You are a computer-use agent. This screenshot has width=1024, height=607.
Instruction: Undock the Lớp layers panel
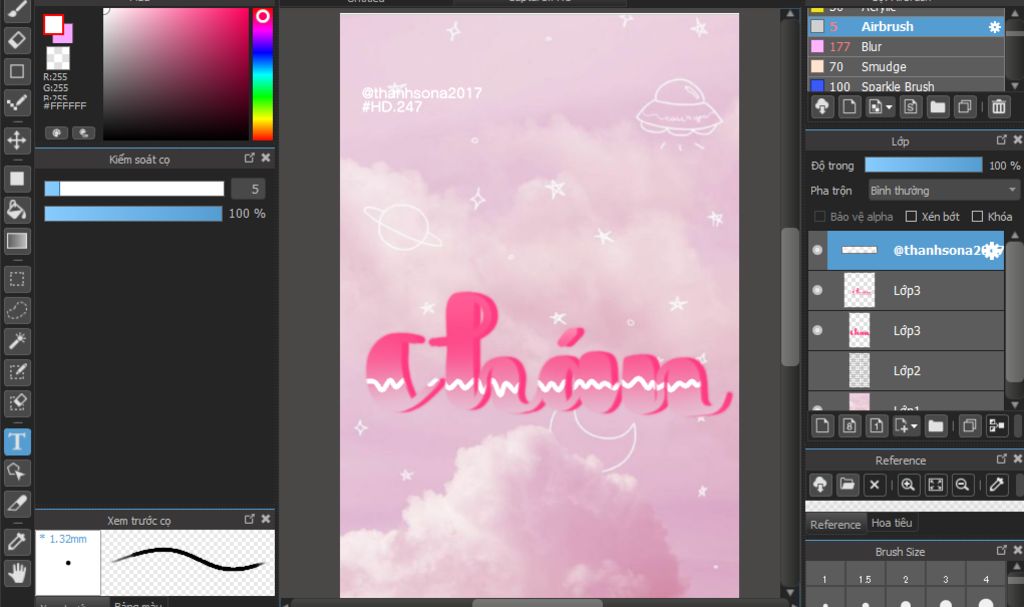point(1001,140)
